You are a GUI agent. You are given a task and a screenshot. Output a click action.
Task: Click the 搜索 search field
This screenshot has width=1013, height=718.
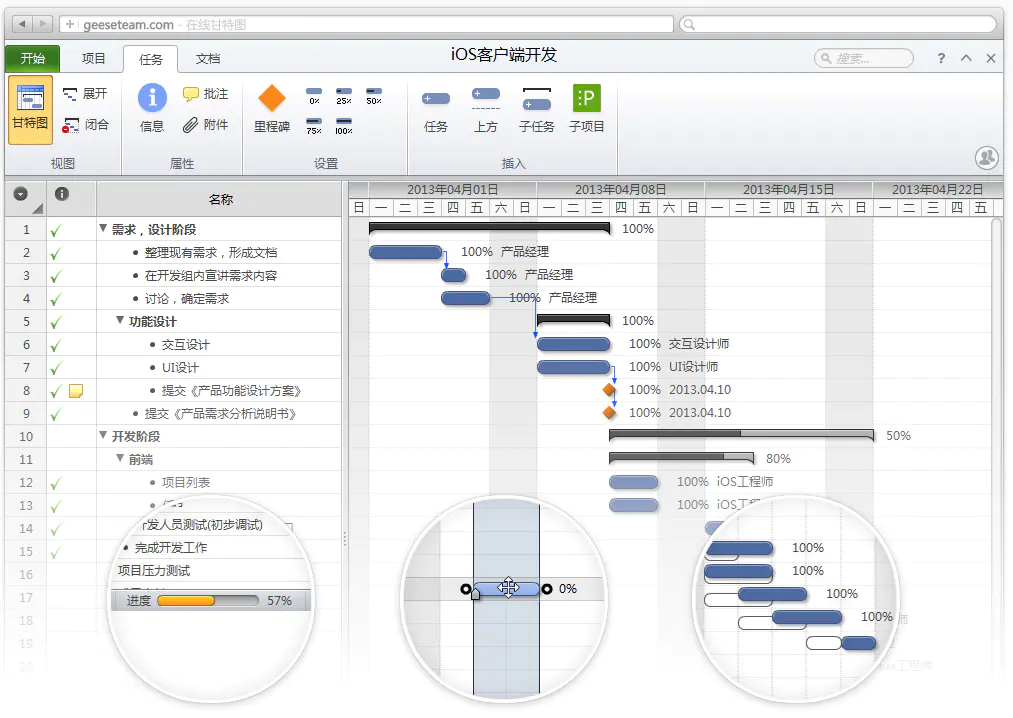point(864,58)
